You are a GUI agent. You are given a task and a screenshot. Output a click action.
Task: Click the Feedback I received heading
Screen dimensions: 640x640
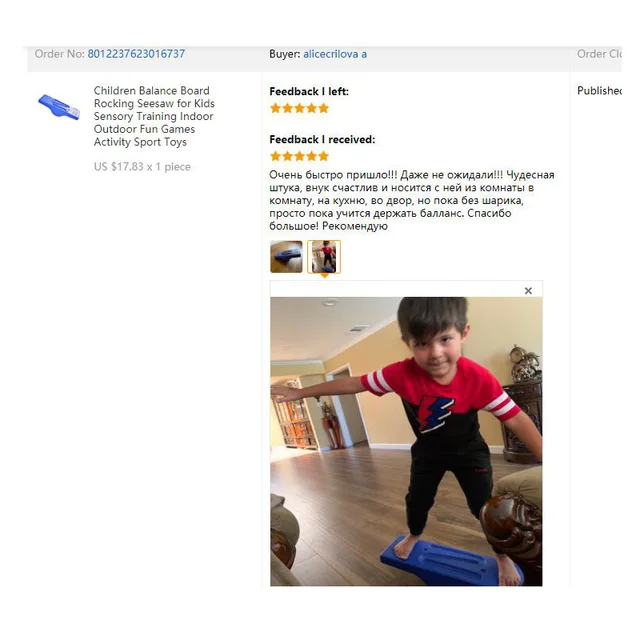pyautogui.click(x=322, y=140)
